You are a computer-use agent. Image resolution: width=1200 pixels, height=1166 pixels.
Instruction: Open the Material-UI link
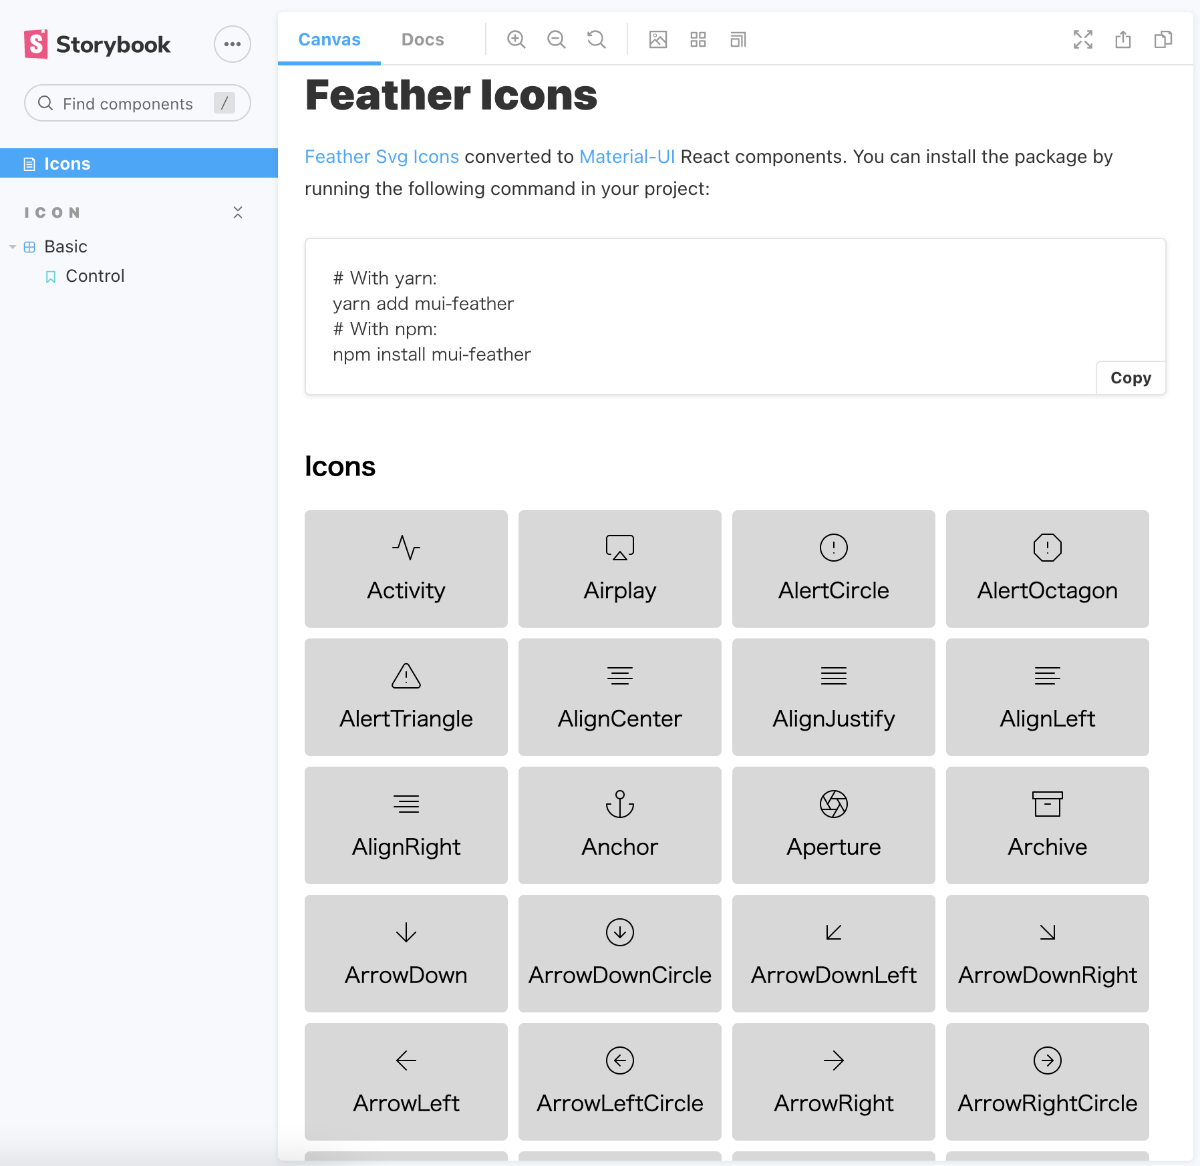tap(627, 157)
